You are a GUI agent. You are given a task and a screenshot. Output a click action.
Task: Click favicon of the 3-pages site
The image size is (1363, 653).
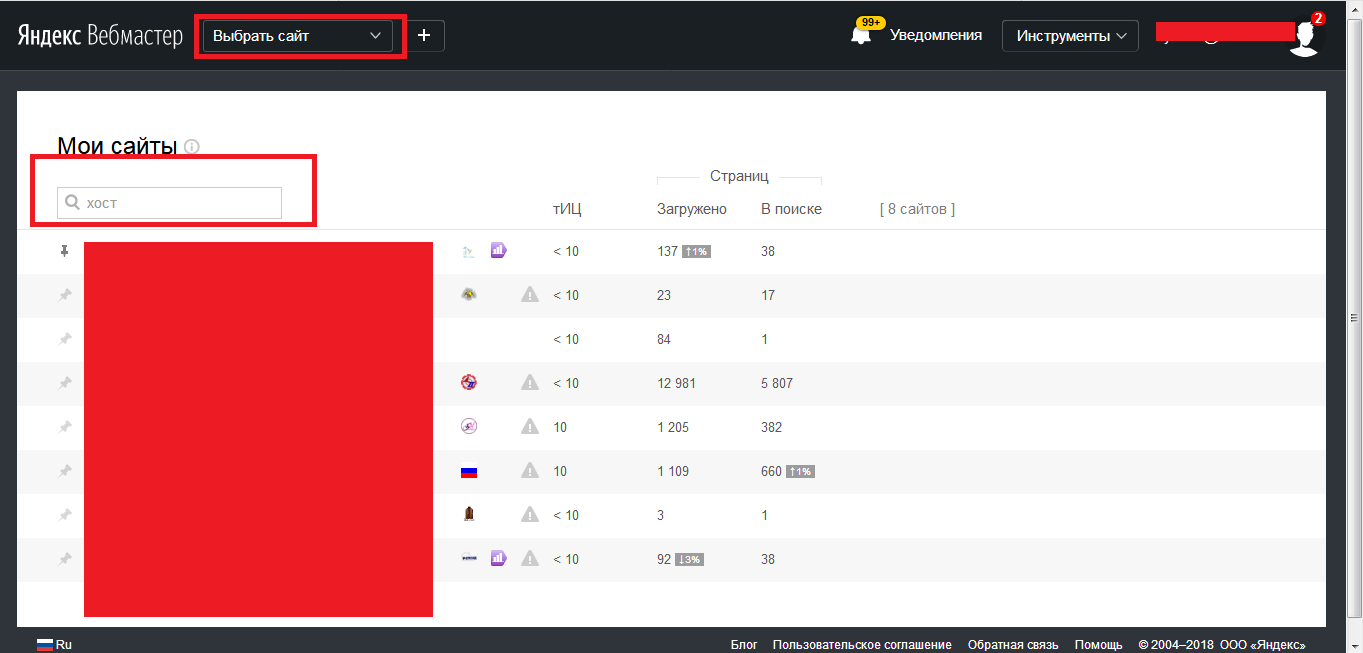(469, 514)
